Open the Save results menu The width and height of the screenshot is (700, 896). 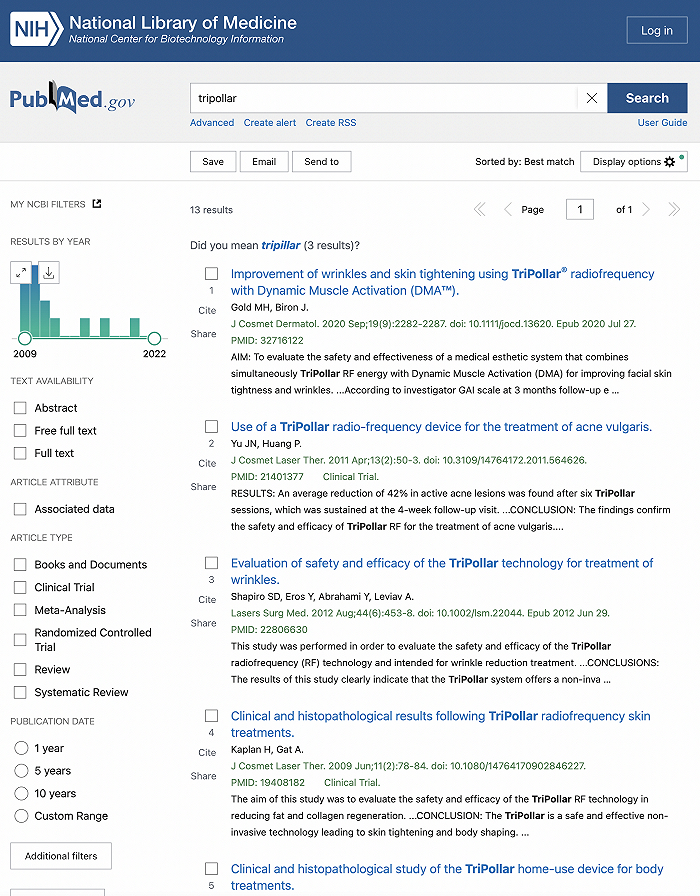[x=213, y=162]
